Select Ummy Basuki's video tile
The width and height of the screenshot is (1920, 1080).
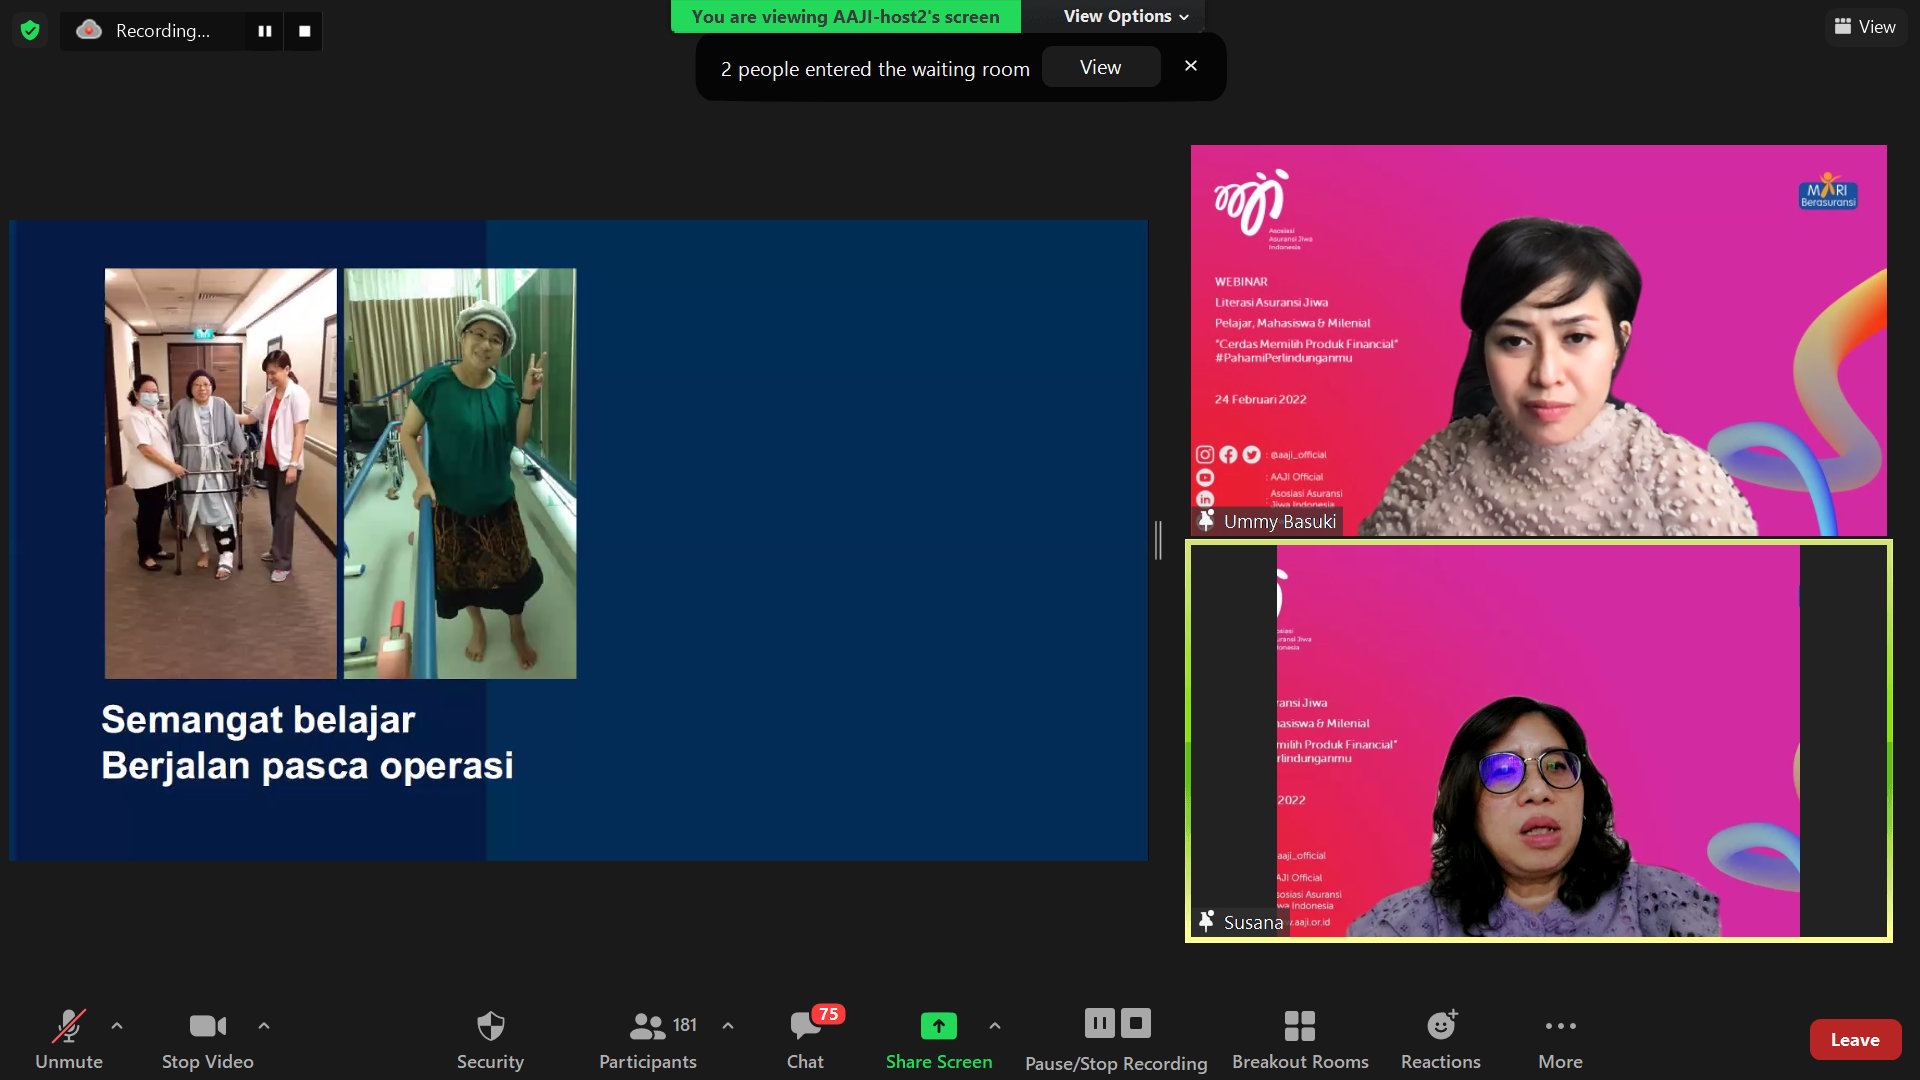1538,340
